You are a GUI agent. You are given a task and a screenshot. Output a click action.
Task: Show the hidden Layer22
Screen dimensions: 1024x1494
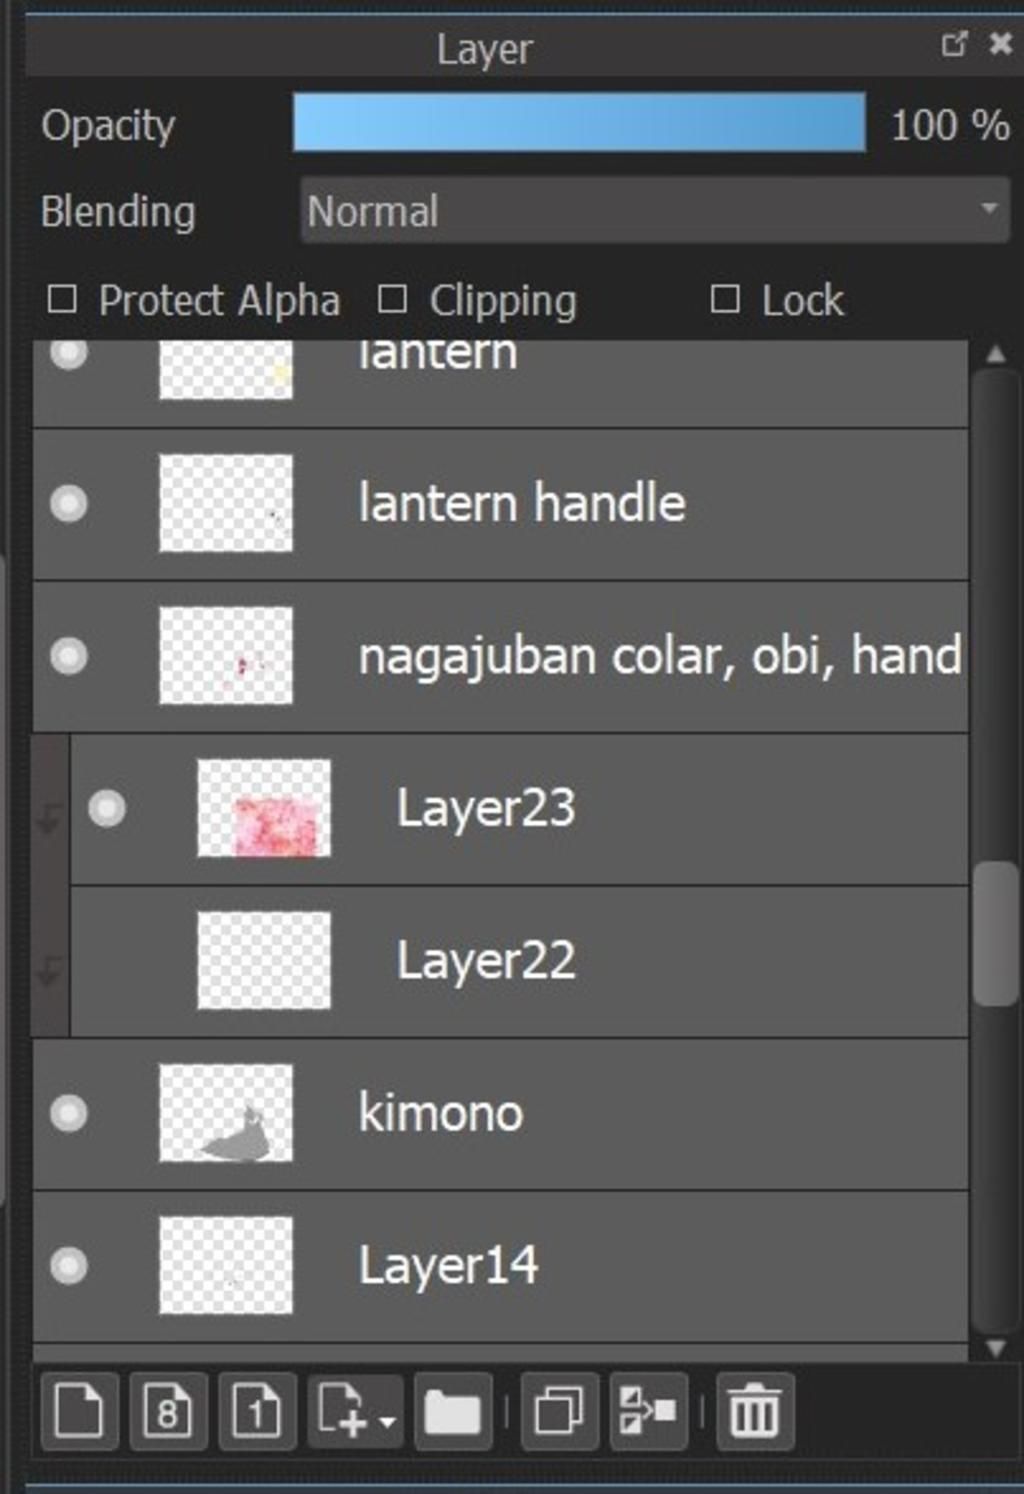(107, 961)
